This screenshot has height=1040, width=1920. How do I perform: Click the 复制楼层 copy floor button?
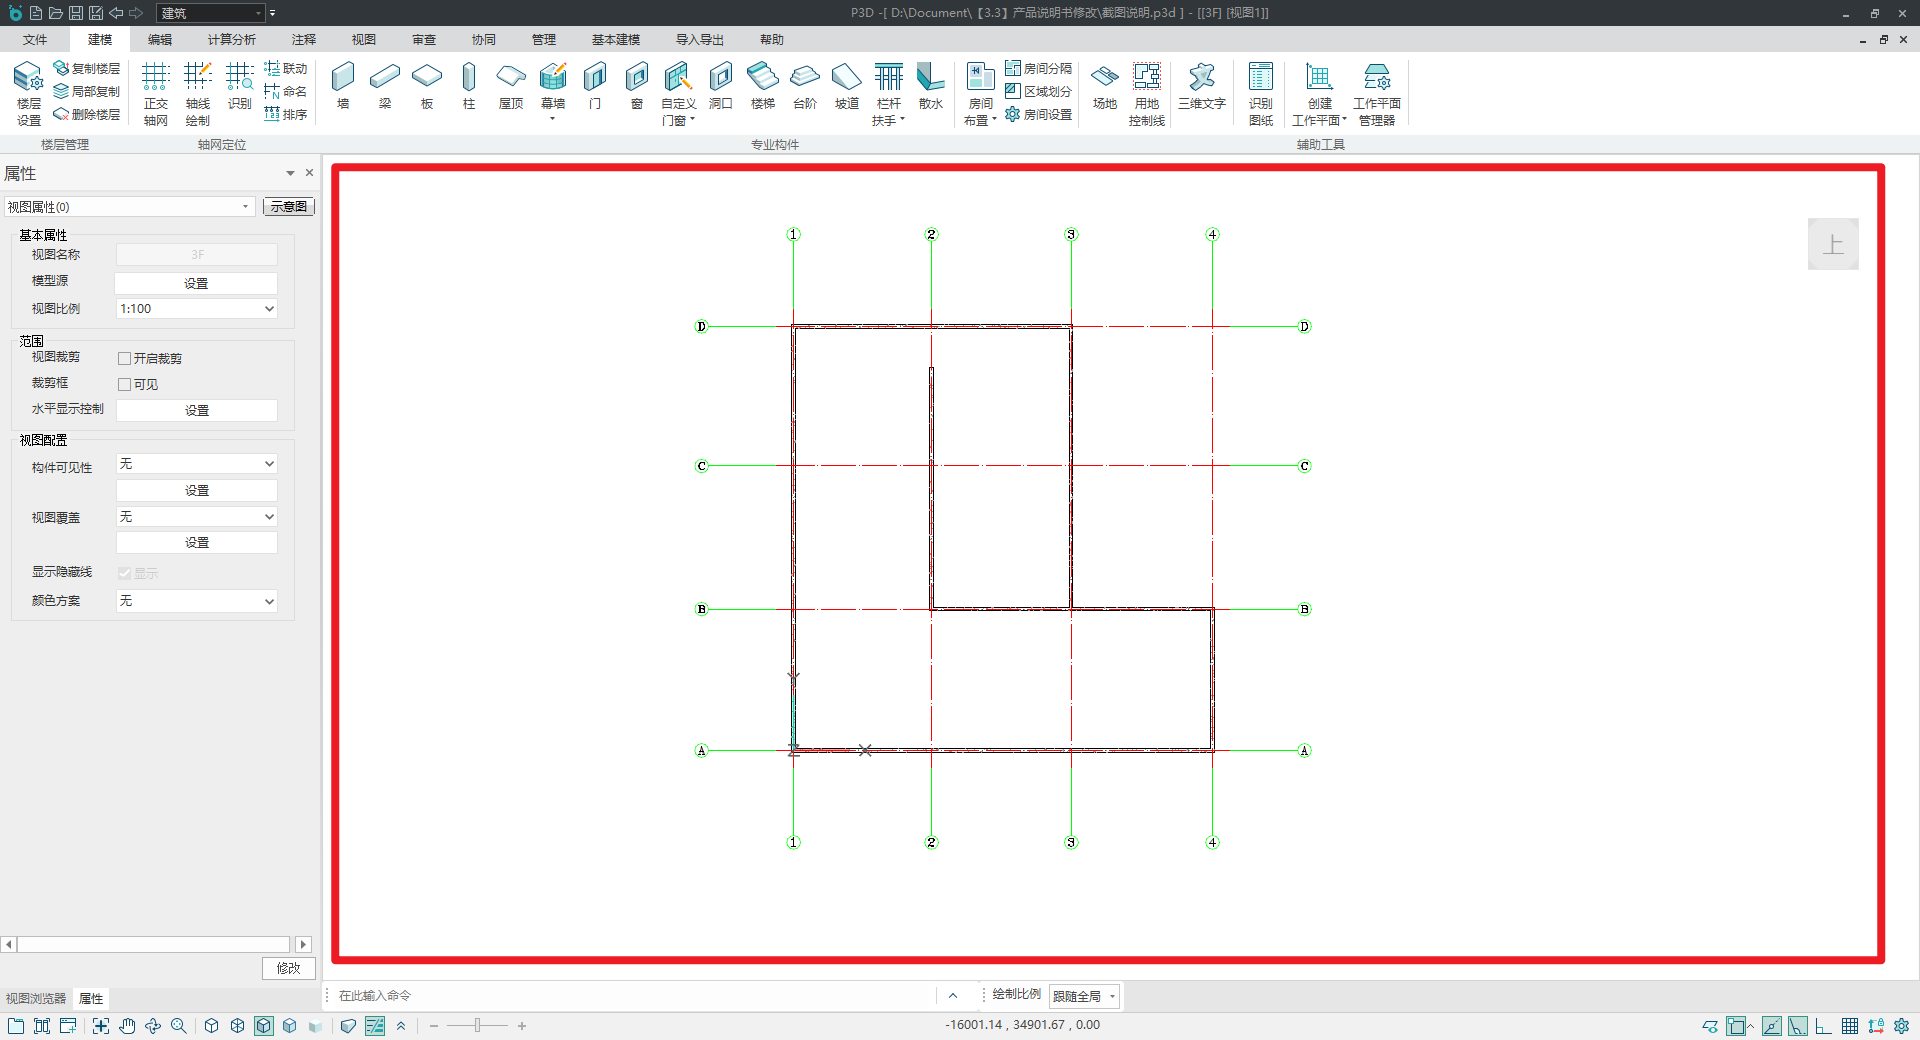point(87,68)
